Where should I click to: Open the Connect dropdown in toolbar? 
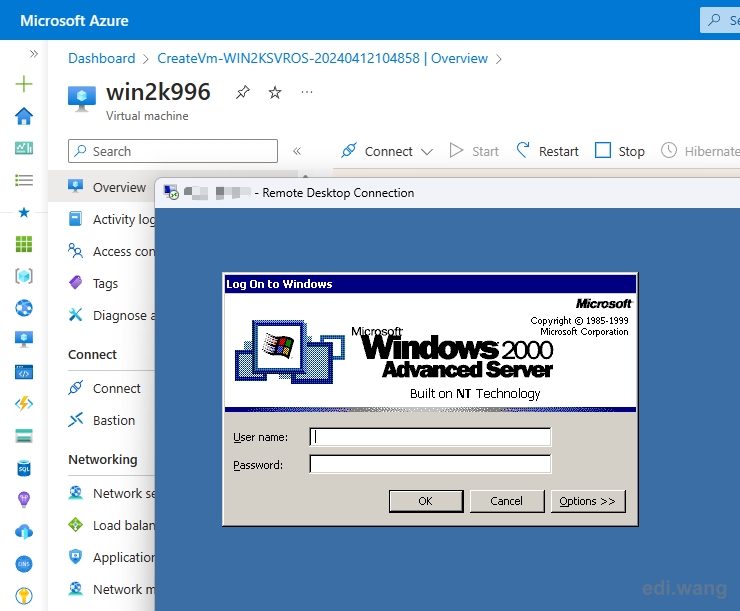tap(387, 151)
